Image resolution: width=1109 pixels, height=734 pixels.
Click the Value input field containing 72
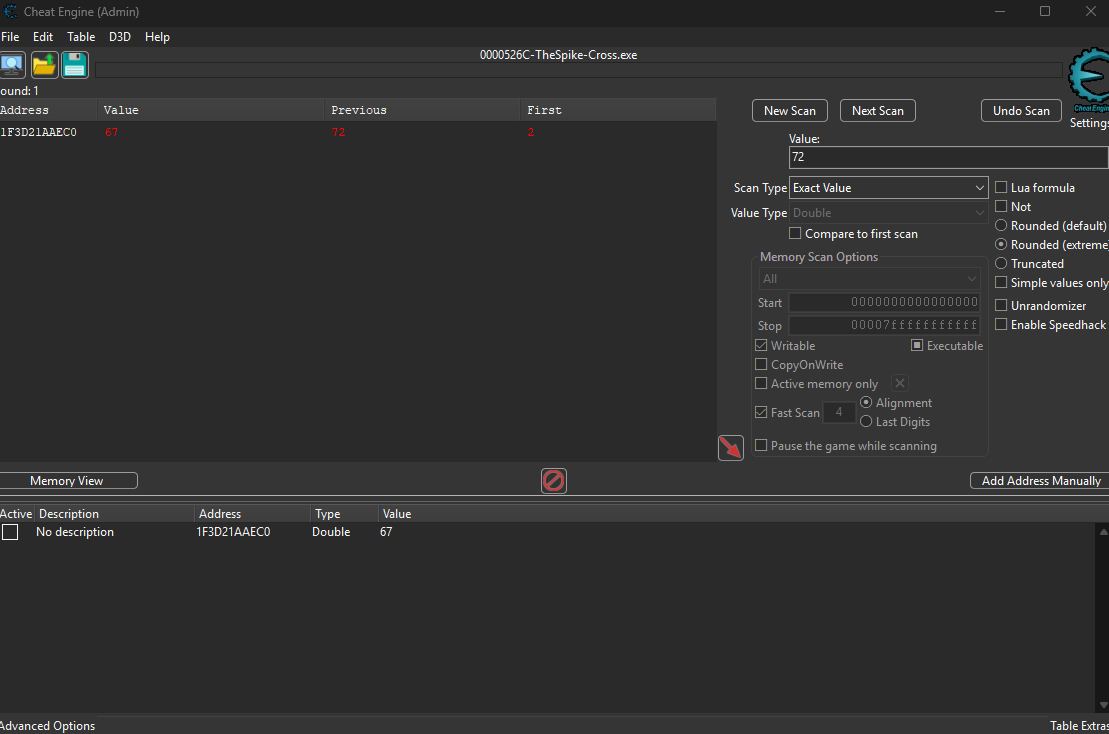click(x=947, y=158)
